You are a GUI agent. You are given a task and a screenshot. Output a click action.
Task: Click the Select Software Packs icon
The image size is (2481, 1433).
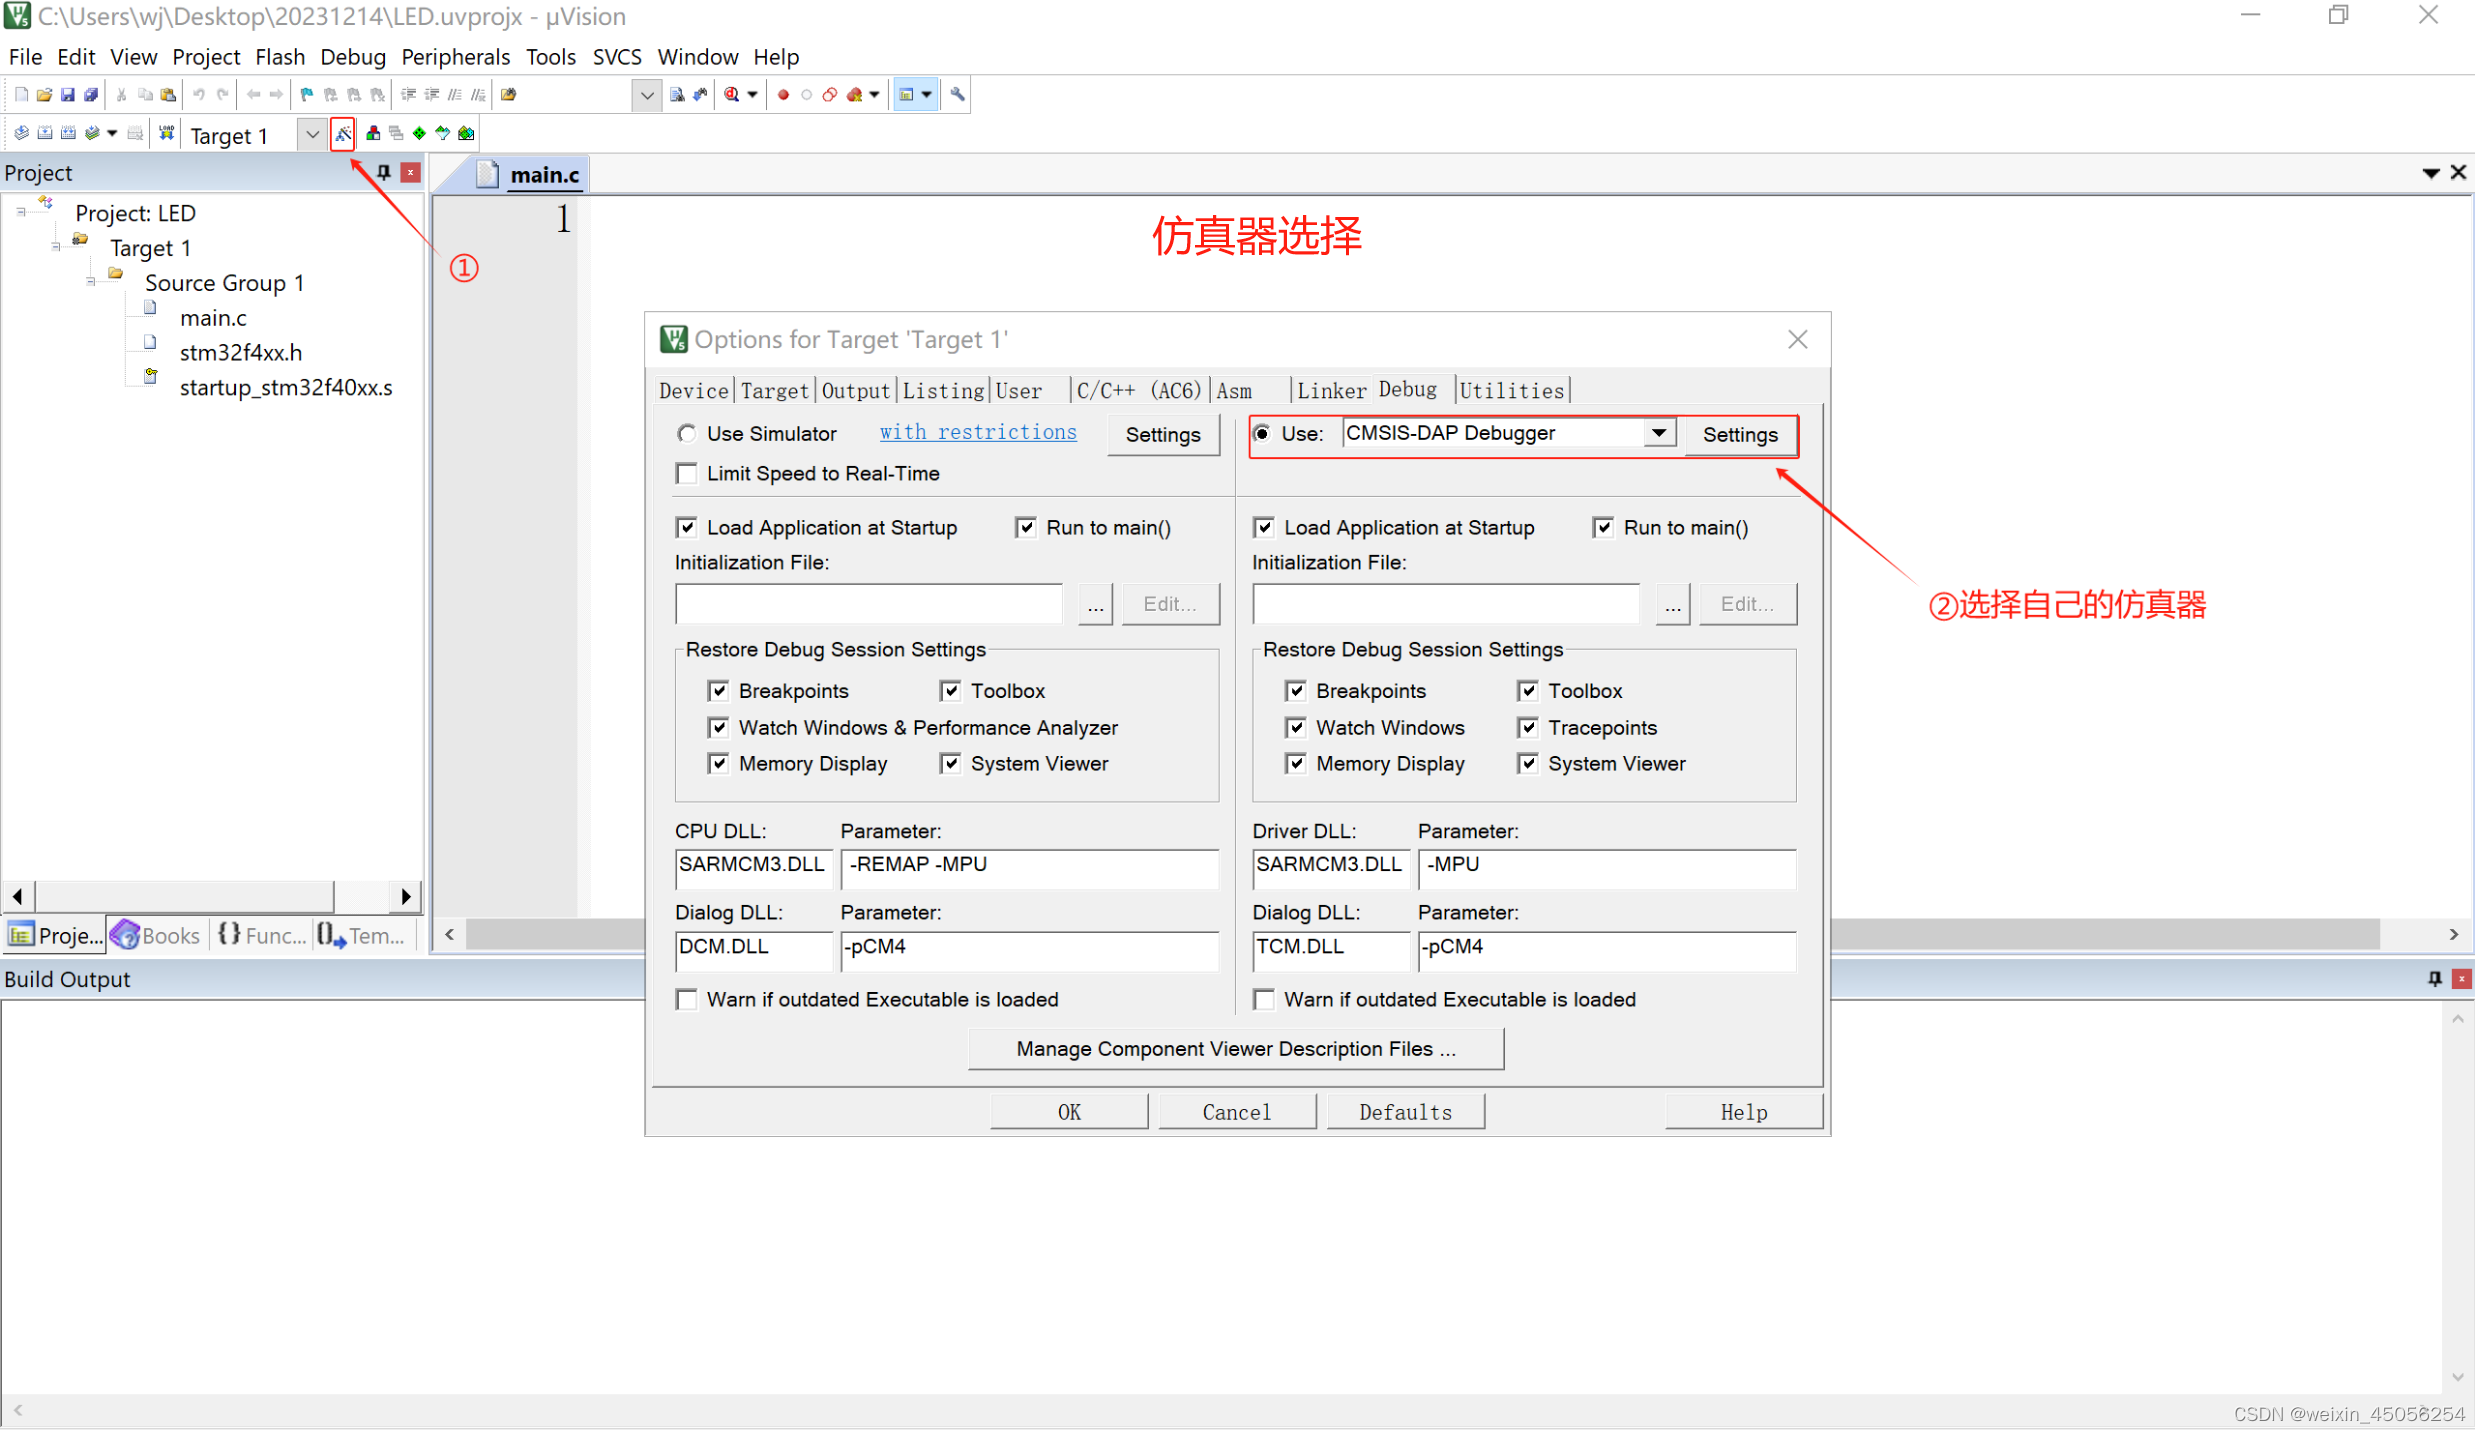443,134
